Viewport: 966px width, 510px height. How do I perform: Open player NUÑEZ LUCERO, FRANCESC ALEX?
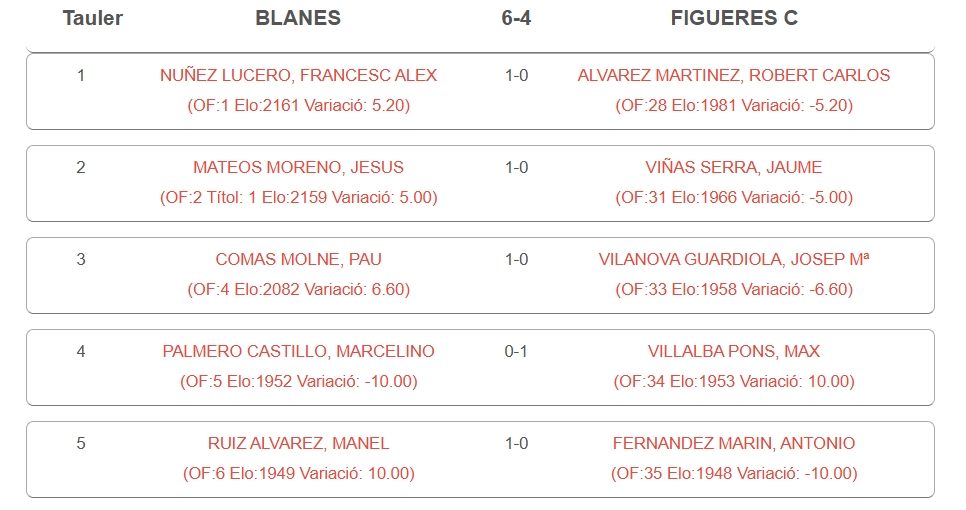click(298, 75)
